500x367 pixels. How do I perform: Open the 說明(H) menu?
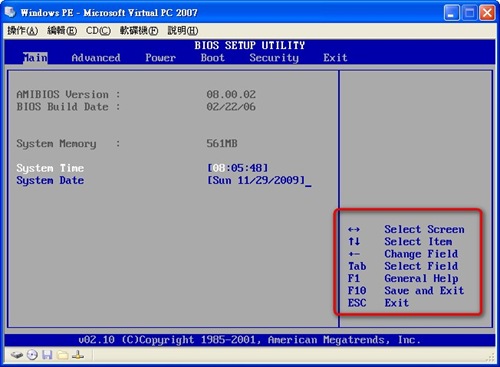tap(183, 31)
